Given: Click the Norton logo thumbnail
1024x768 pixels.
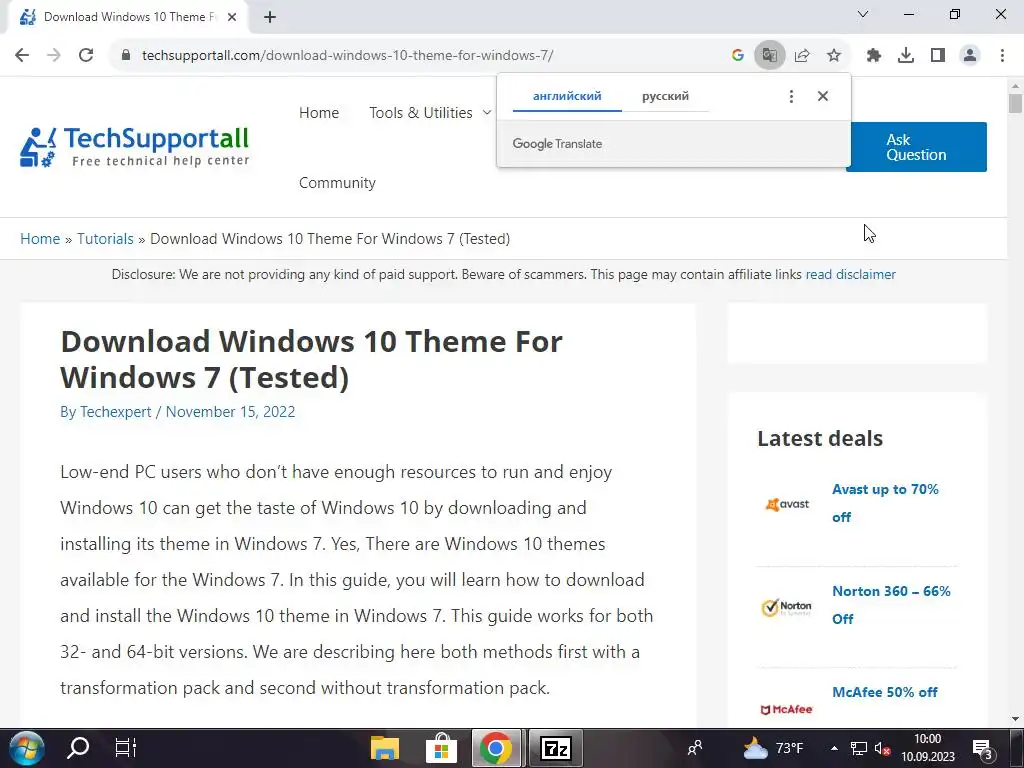Looking at the screenshot, I should (x=787, y=607).
